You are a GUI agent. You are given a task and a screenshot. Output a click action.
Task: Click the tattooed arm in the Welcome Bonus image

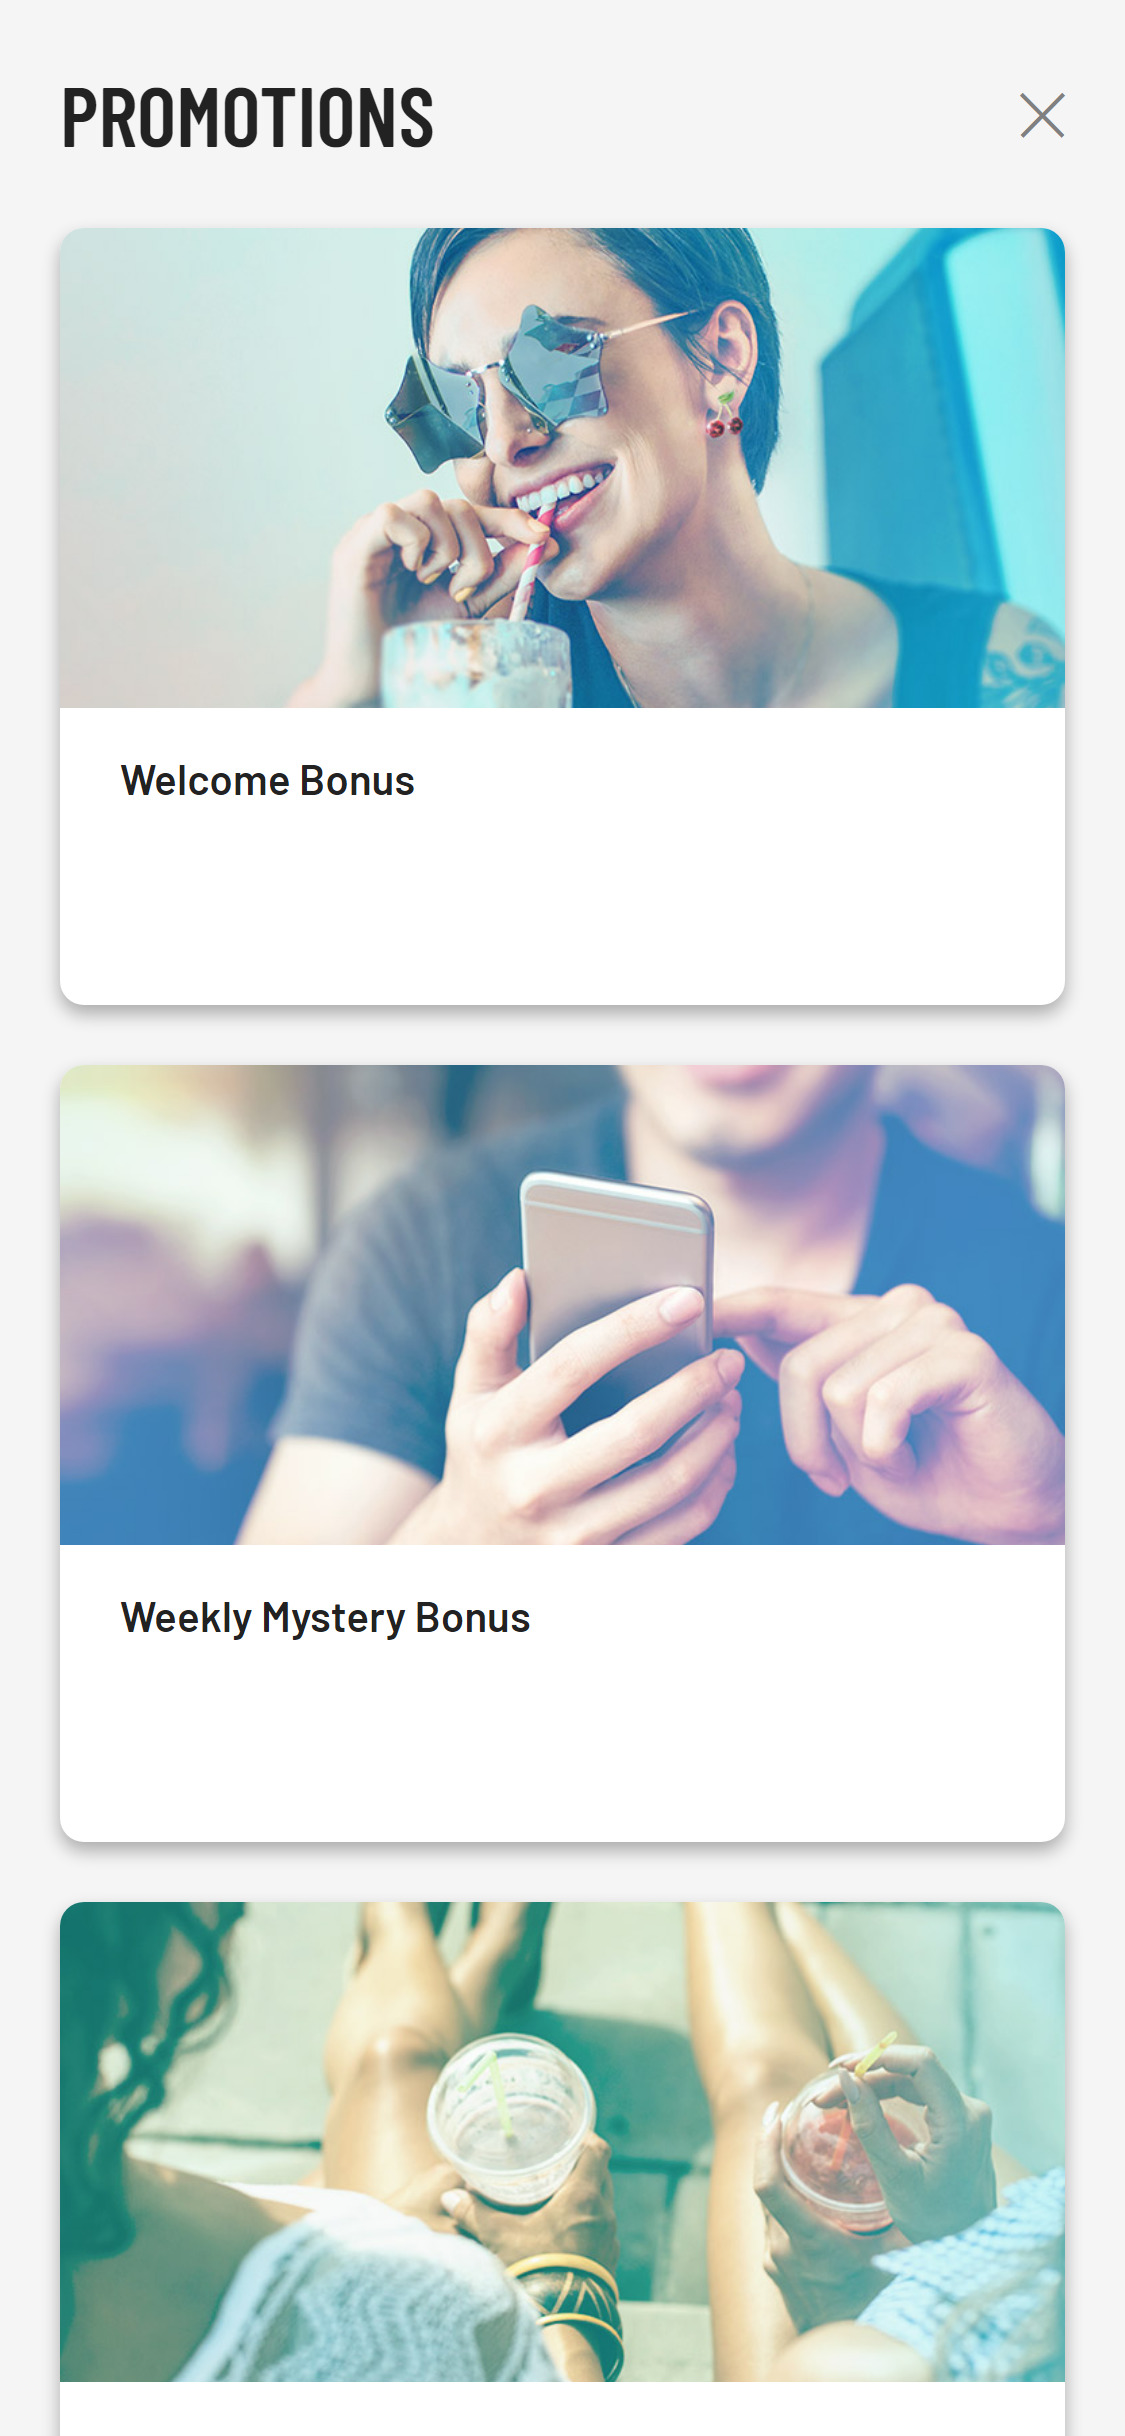tap(1024, 656)
